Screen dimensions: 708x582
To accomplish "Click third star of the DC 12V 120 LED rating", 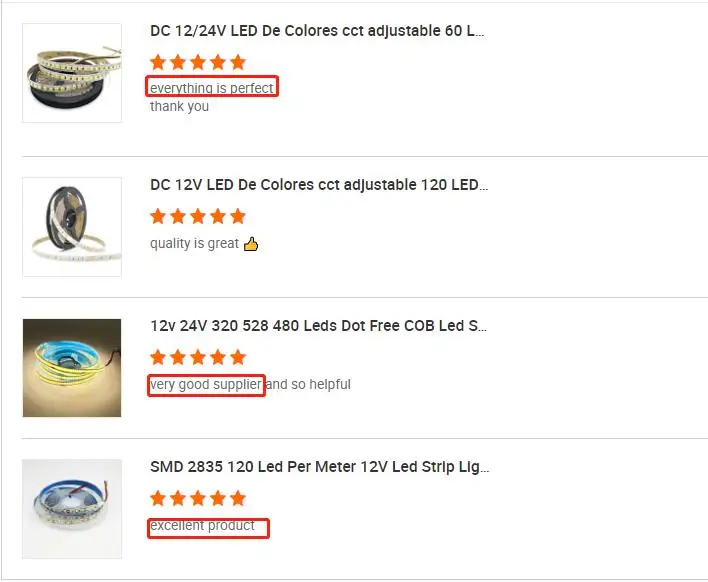I will pyautogui.click(x=198, y=216).
